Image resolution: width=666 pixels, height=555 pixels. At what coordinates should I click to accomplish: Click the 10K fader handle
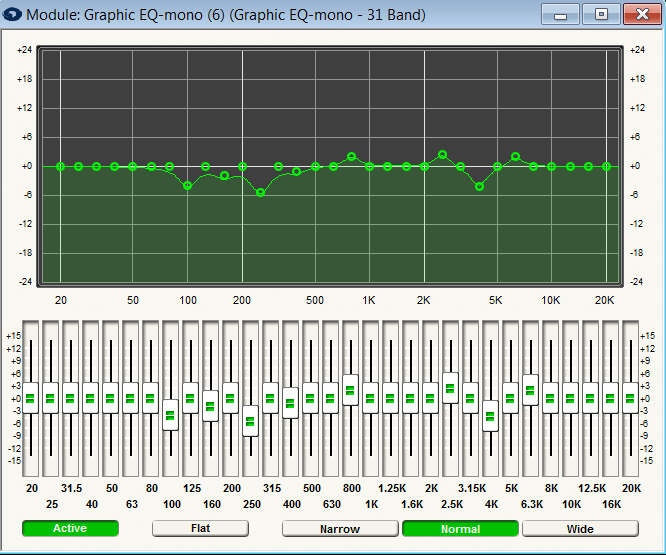(x=570, y=398)
